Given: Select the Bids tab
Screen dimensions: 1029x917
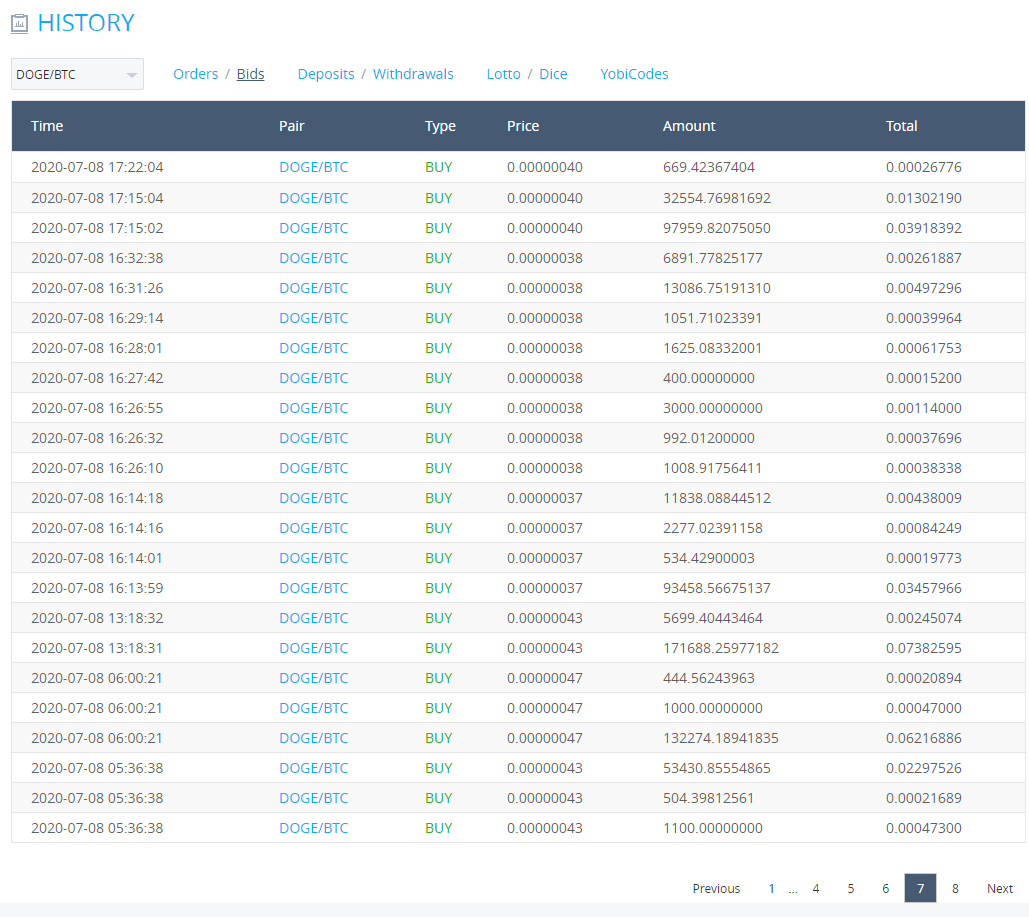Looking at the screenshot, I should 251,74.
